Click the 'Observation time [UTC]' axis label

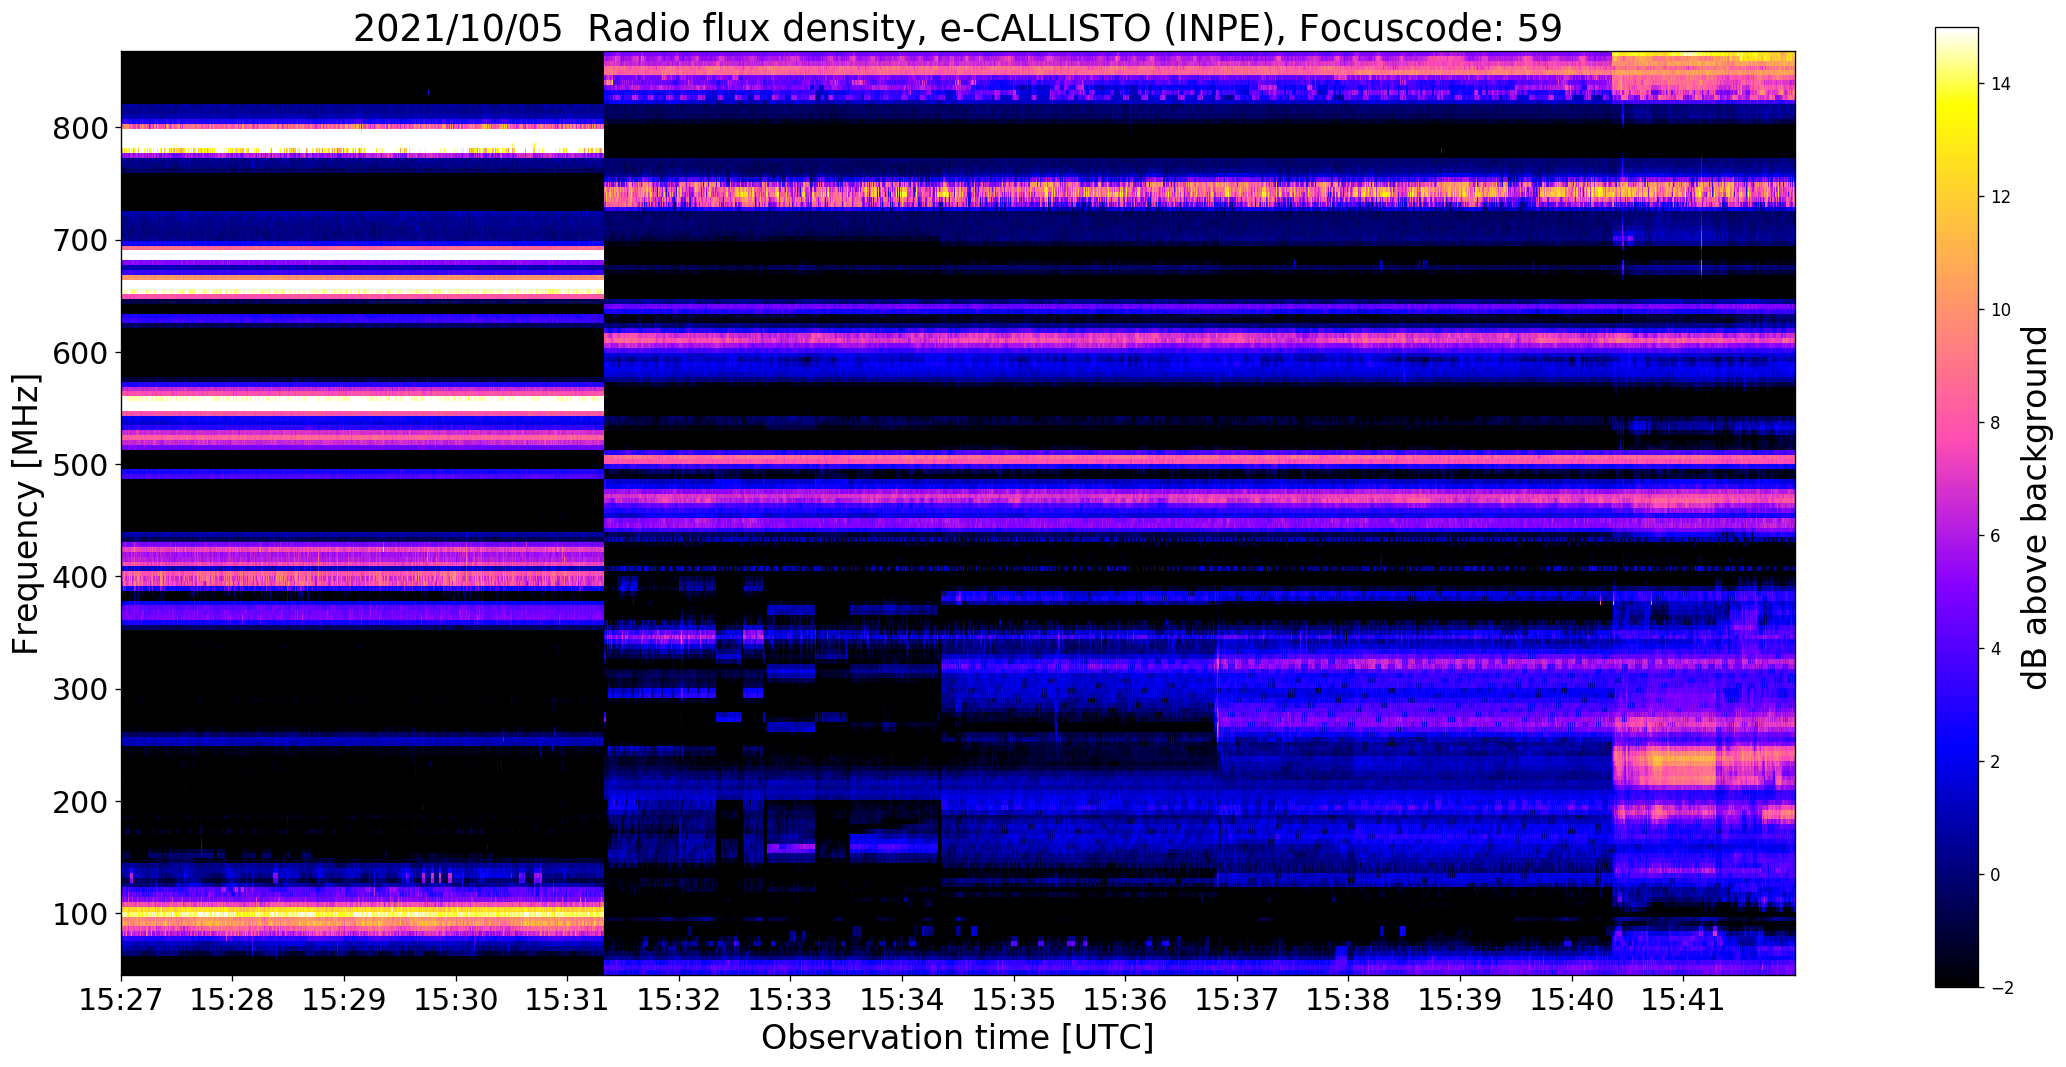pyautogui.click(x=957, y=1037)
